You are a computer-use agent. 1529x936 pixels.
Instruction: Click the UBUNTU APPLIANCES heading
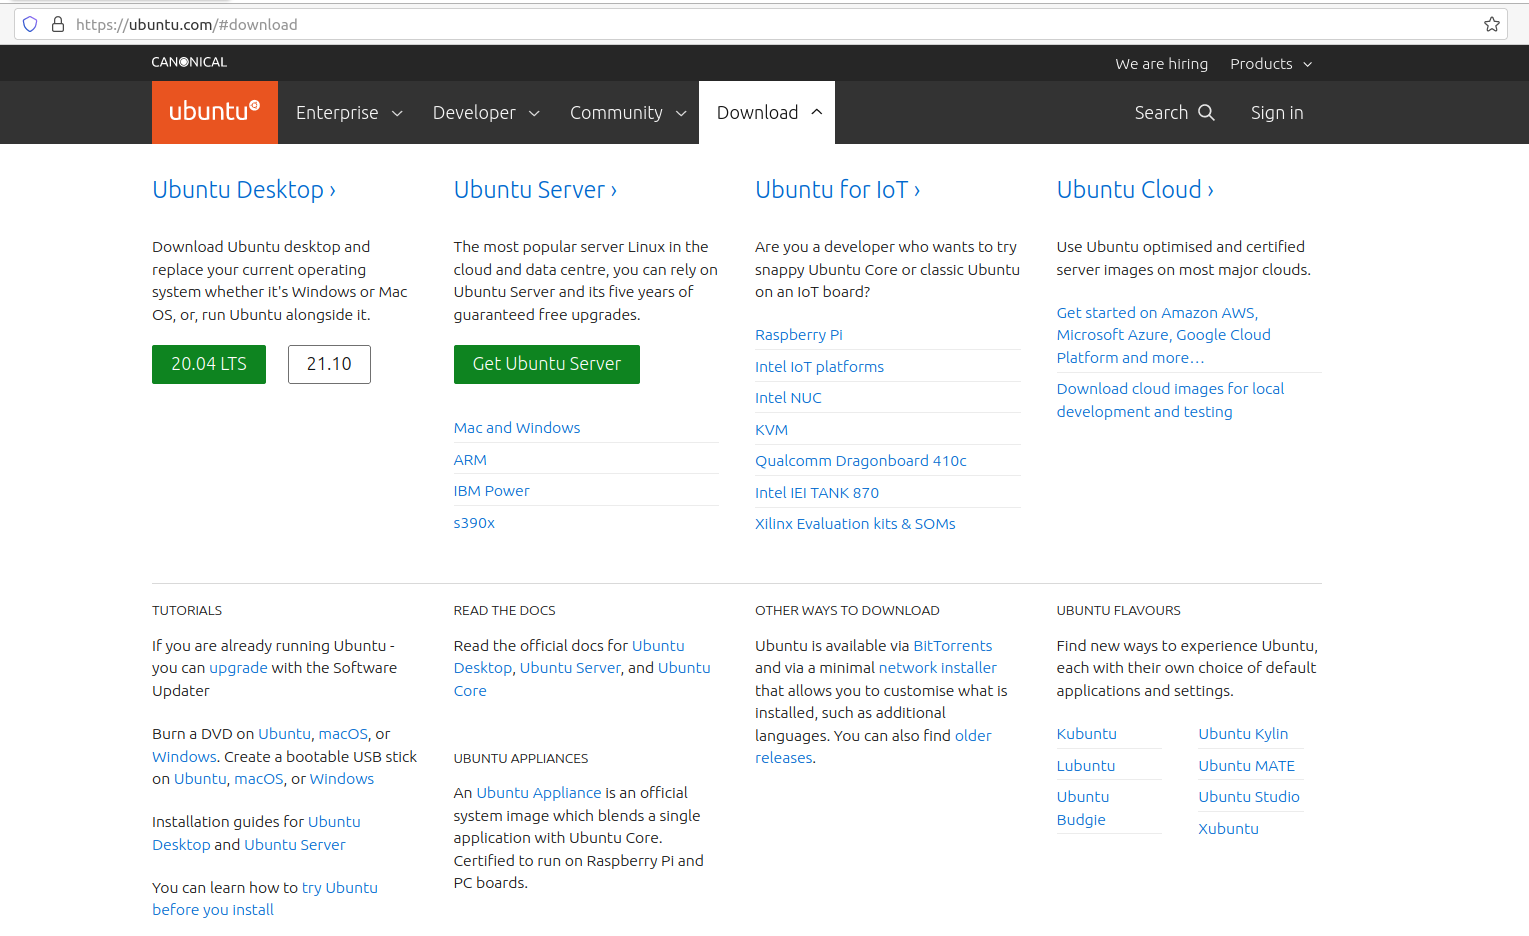tap(521, 758)
